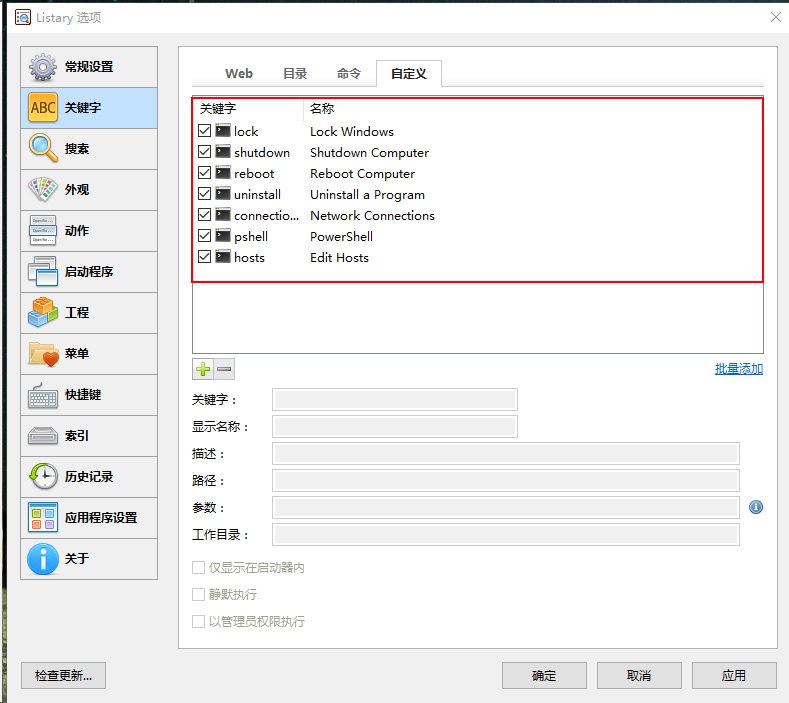Viewport: 789px width, 703px height.
Task: Uncheck the shutdown keyword checkbox
Action: tap(204, 151)
